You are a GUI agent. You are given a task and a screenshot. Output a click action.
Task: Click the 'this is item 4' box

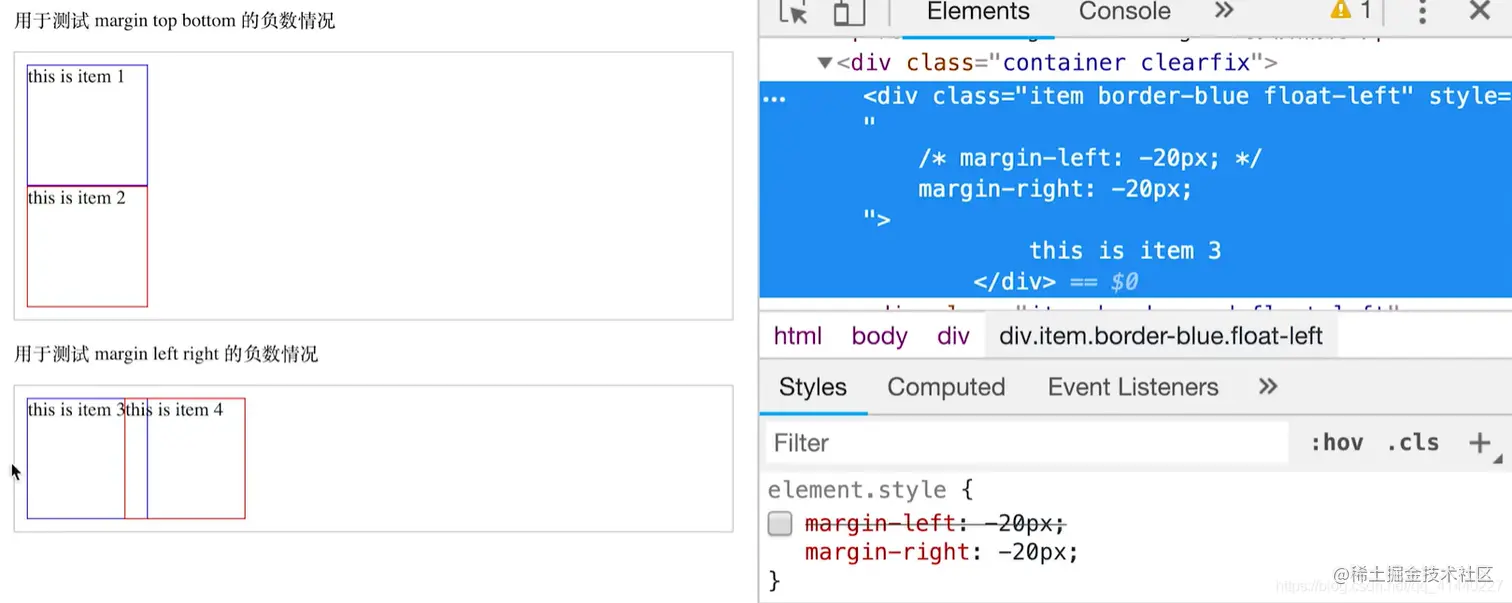click(x=185, y=458)
